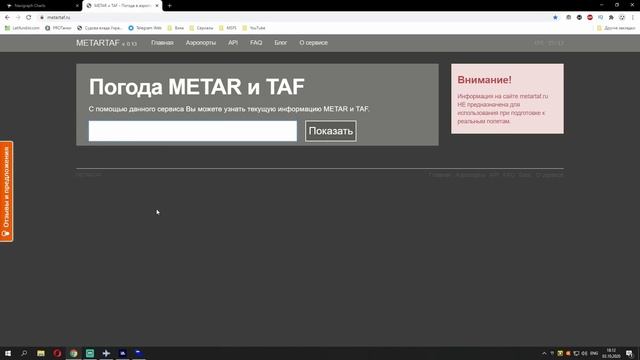Open the Блог menu item
This screenshot has width=640, height=360.
280,43
